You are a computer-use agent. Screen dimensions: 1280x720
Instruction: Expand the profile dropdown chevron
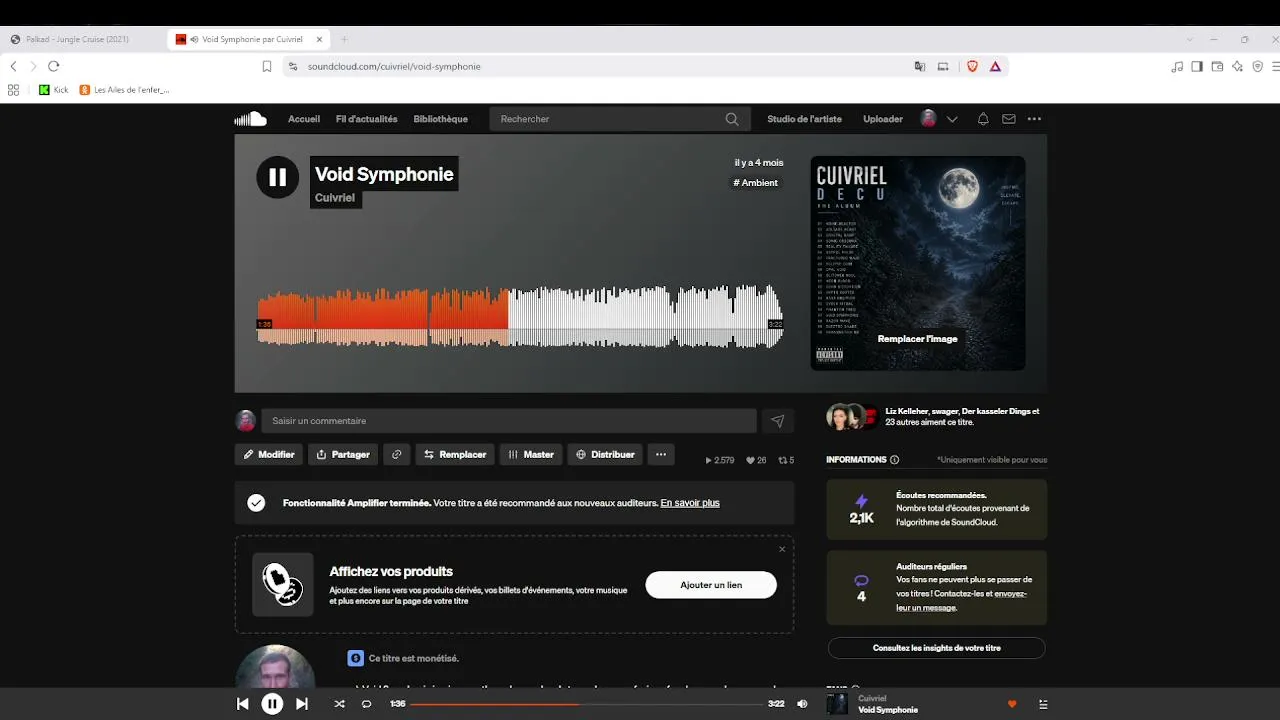[952, 119]
